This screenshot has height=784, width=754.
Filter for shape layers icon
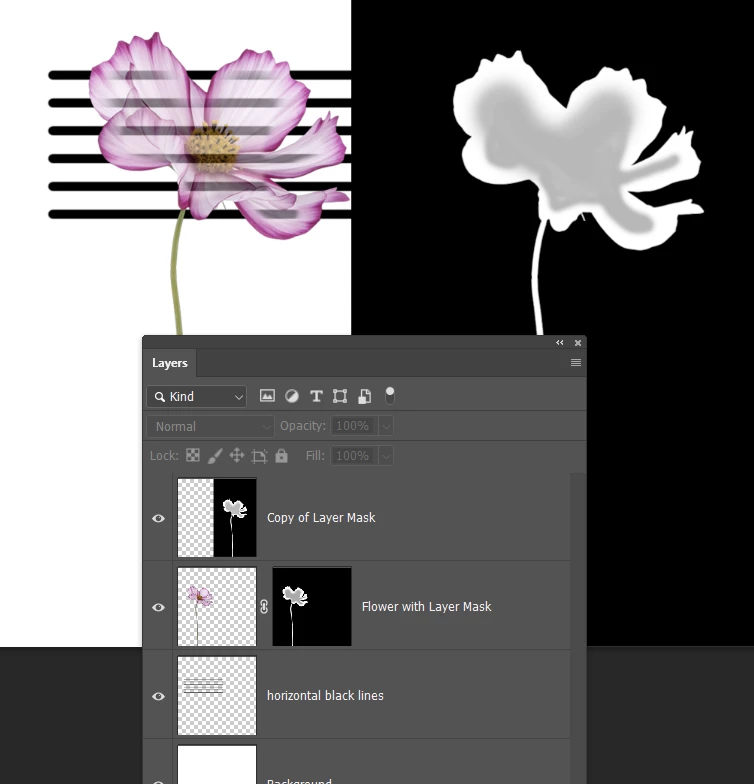[x=340, y=396]
